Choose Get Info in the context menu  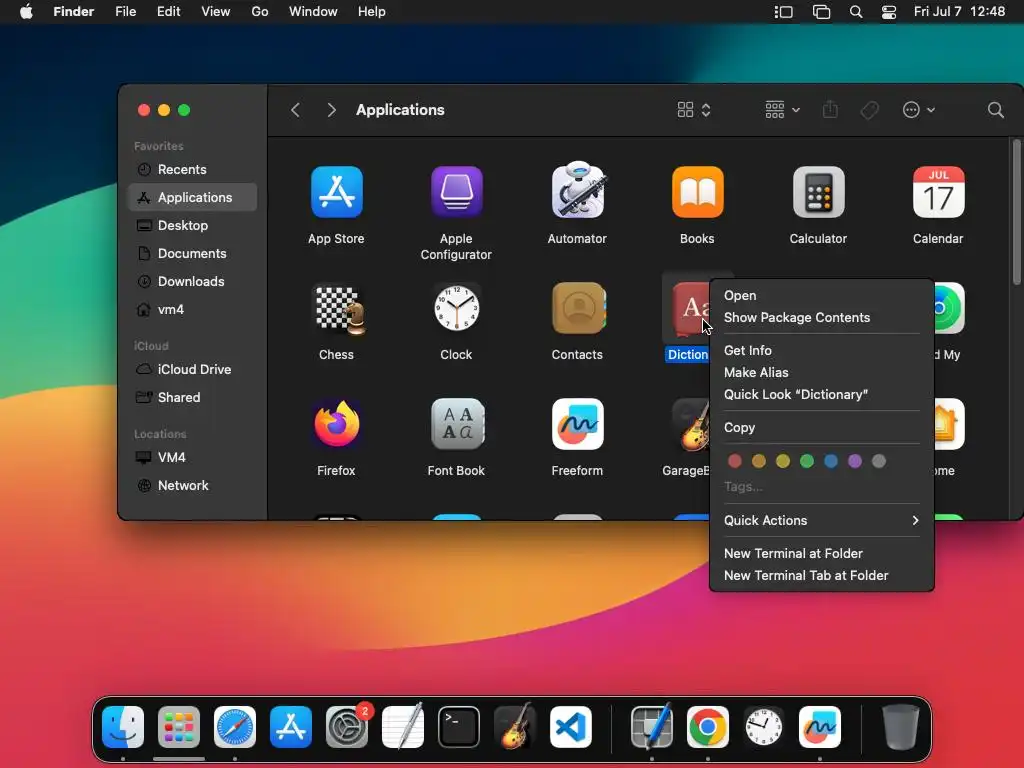[x=822, y=350]
